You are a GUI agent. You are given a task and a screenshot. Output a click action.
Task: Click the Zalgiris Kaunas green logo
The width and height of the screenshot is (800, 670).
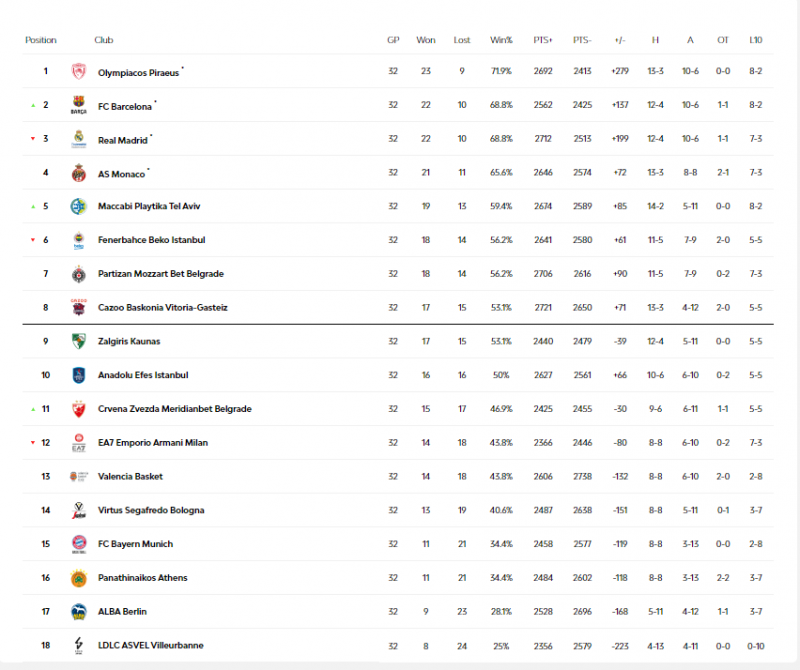[79, 342]
